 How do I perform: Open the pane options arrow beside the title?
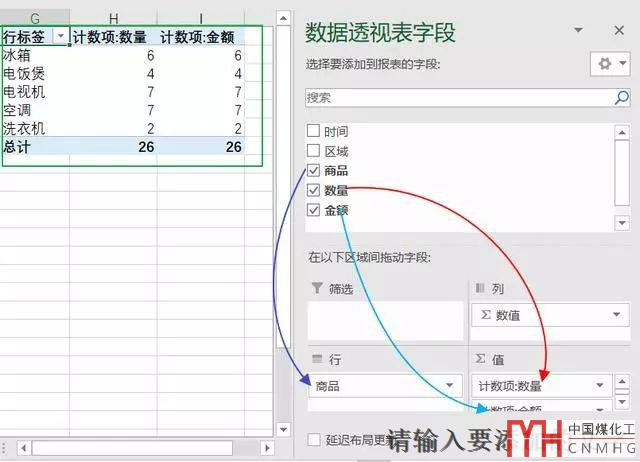tap(578, 30)
